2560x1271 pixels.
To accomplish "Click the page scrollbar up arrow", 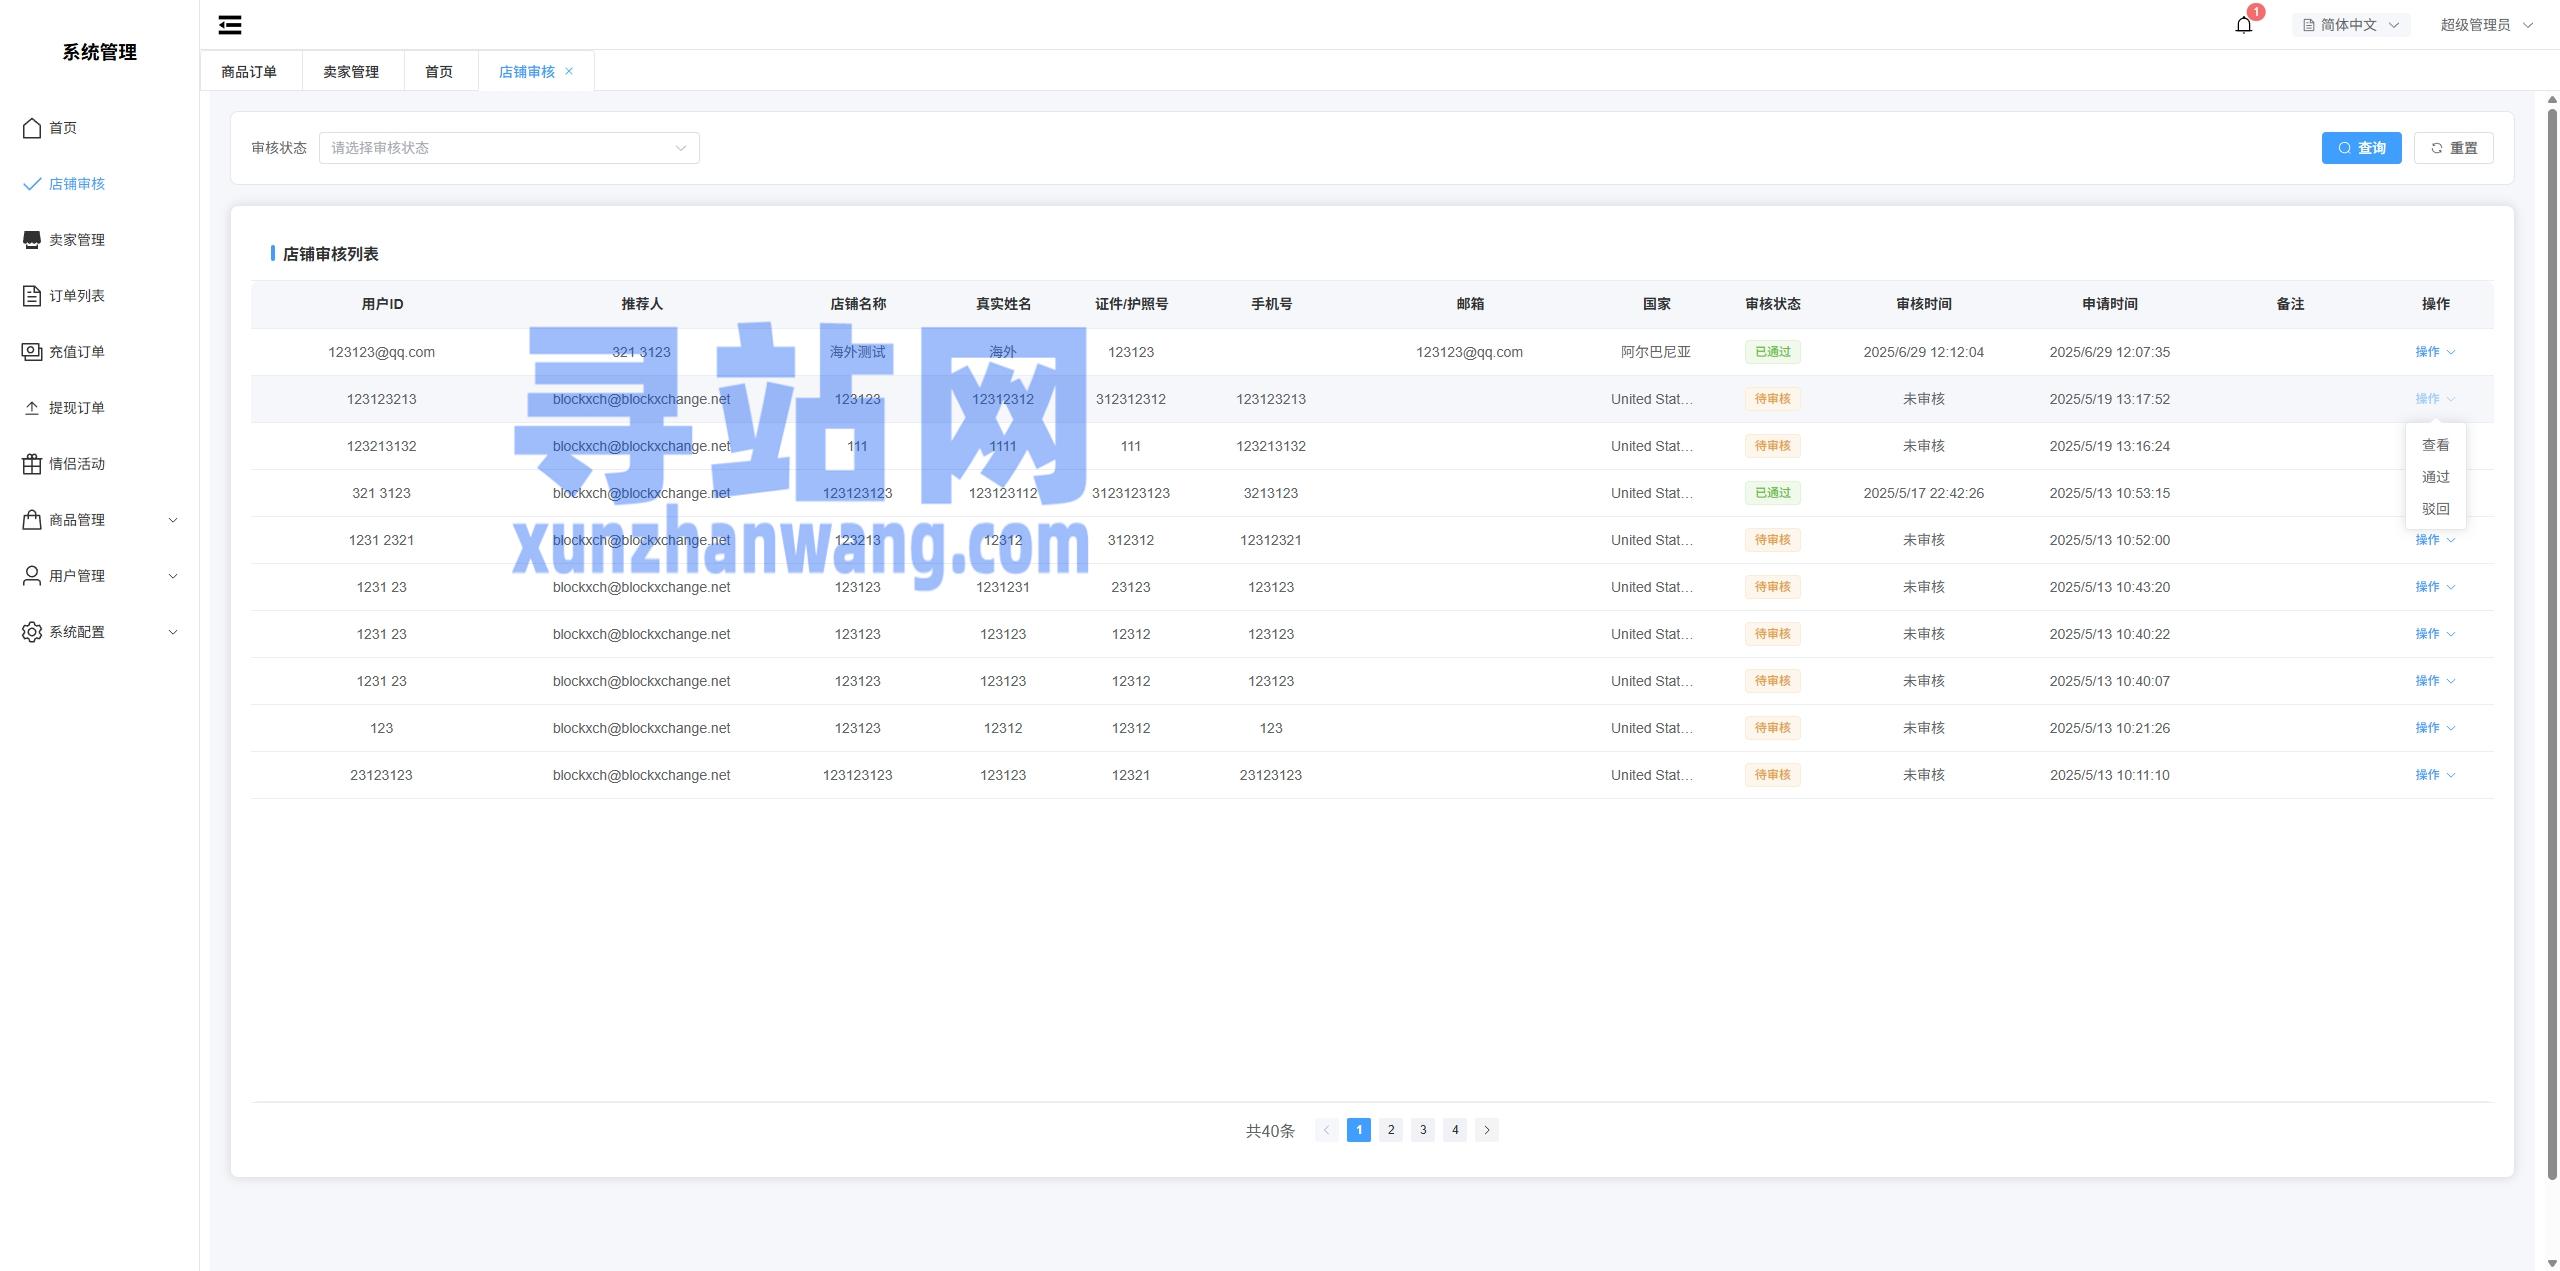I will (2551, 99).
